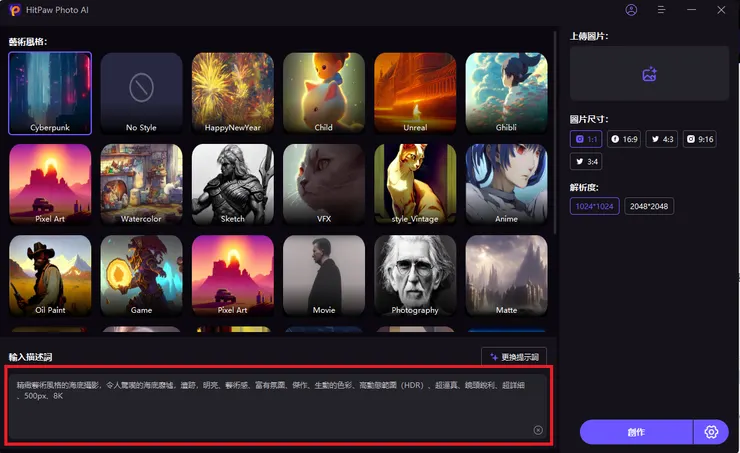This screenshot has height=453, width=740.
Task: Choose the 9:16 Instagram size
Action: coord(700,139)
